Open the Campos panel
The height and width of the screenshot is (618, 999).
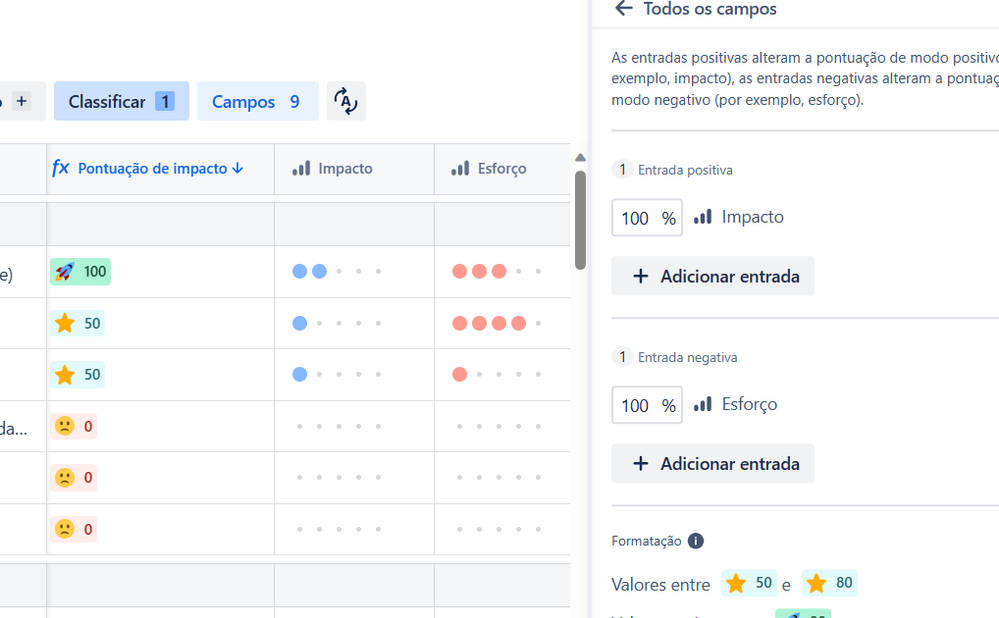click(248, 101)
